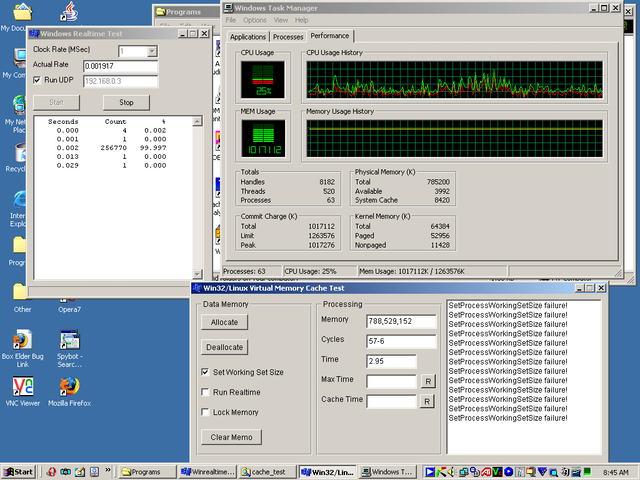Click the MEM Usage meter
This screenshot has width=640, height=480.
262,138
